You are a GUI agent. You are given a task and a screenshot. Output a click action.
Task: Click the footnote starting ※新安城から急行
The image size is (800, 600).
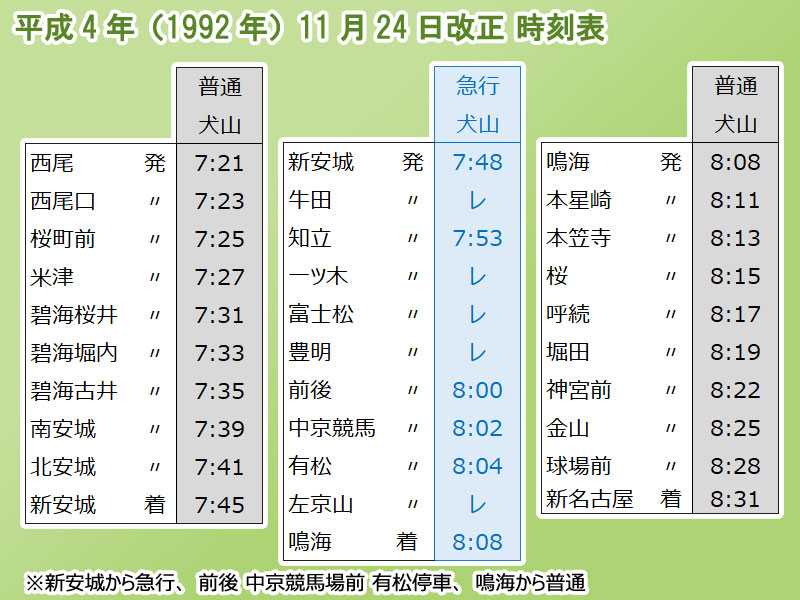pos(305,582)
